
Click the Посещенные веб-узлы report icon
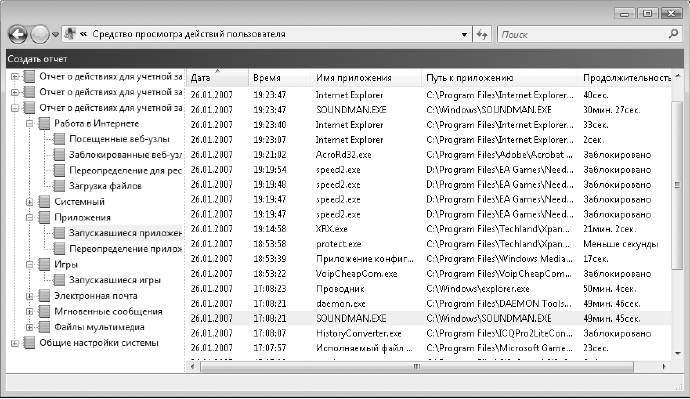pyautogui.click(x=59, y=139)
